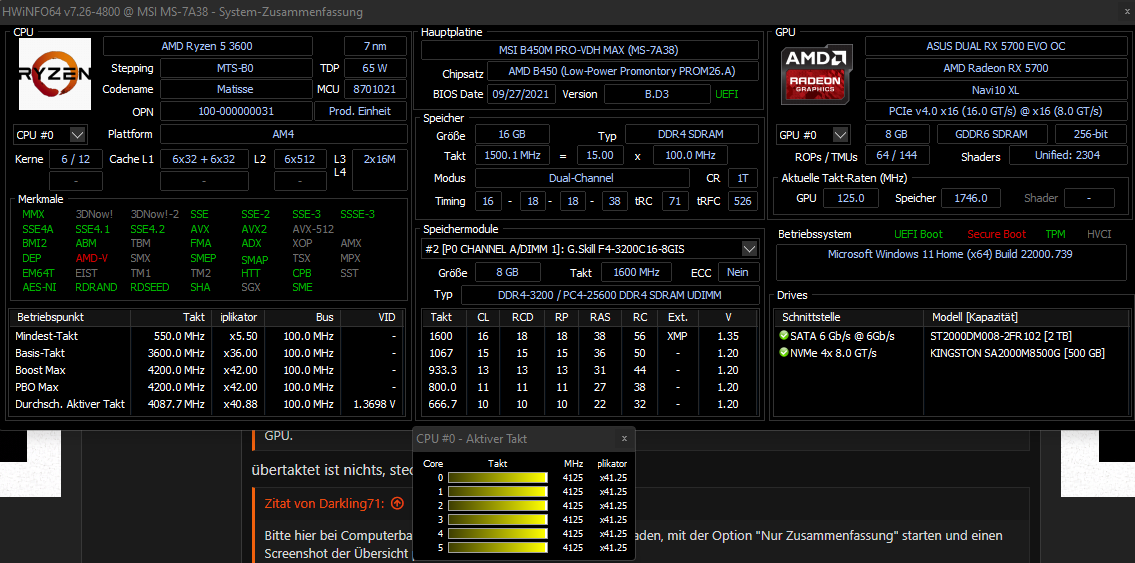This screenshot has width=1135, height=563.
Task: Click the BIOS Date 09/27/2021 field
Action: [522, 94]
